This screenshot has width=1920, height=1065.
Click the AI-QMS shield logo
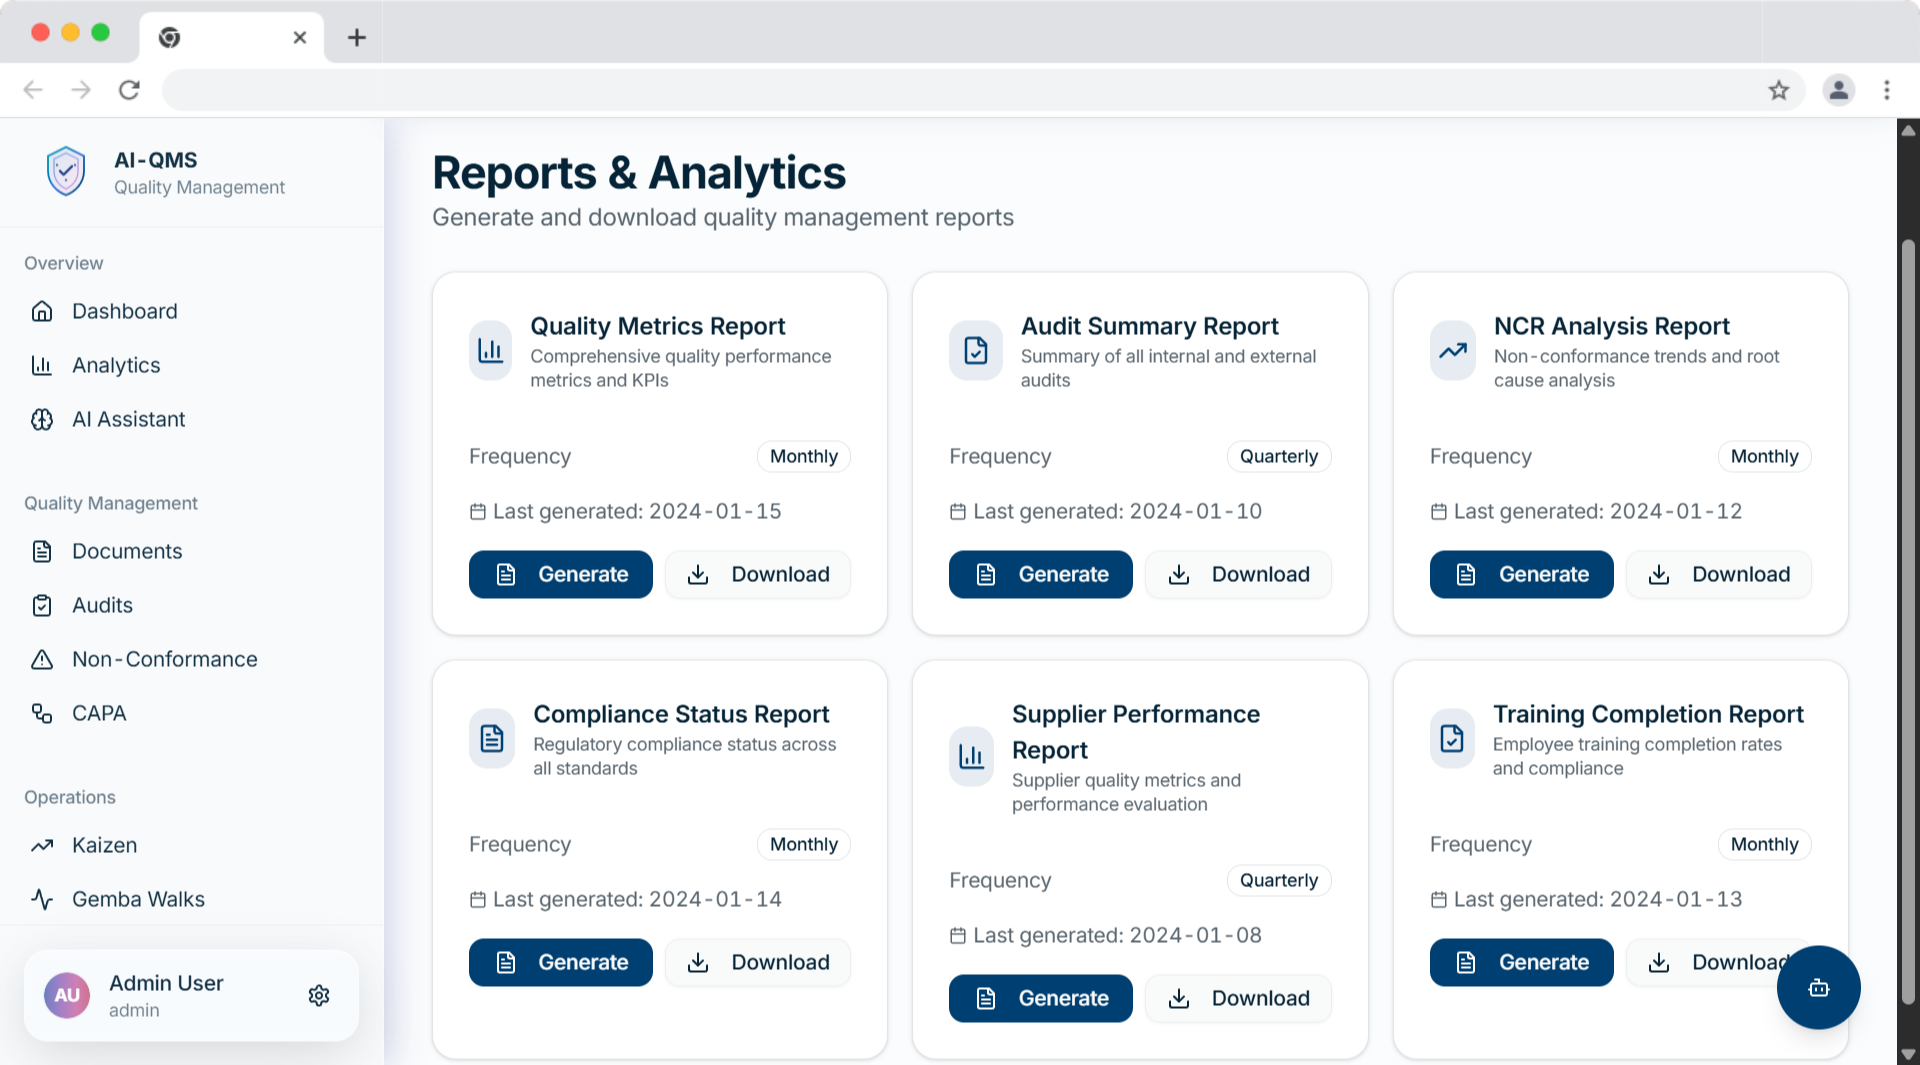66,172
